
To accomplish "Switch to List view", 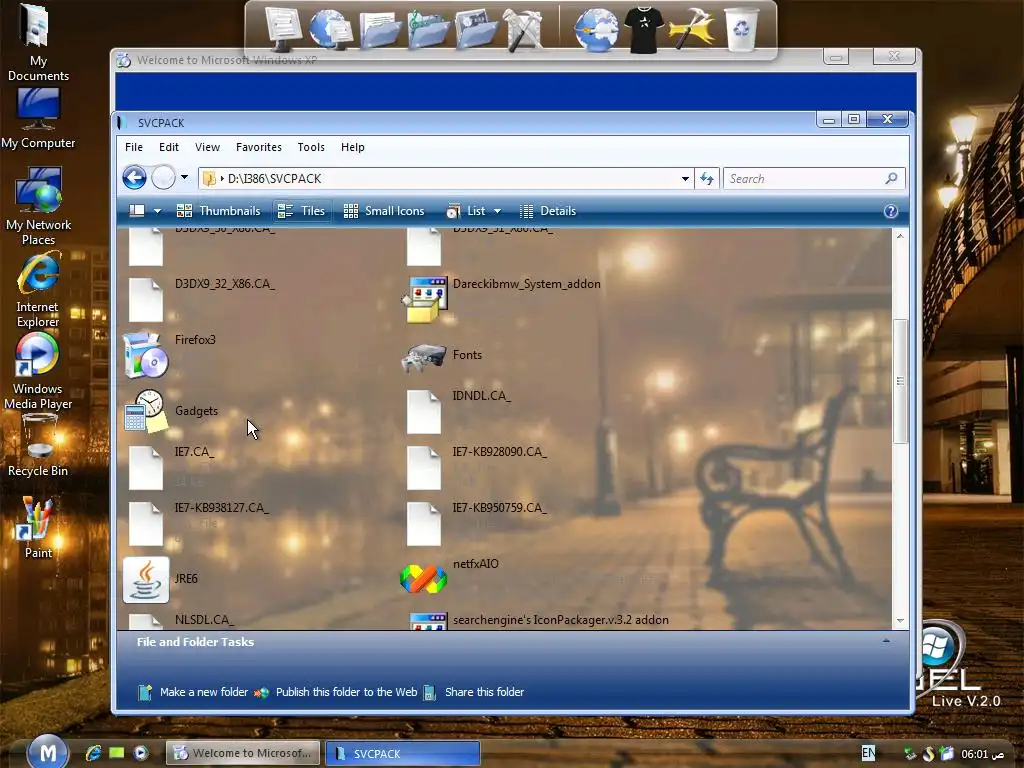I will click(x=466, y=211).
